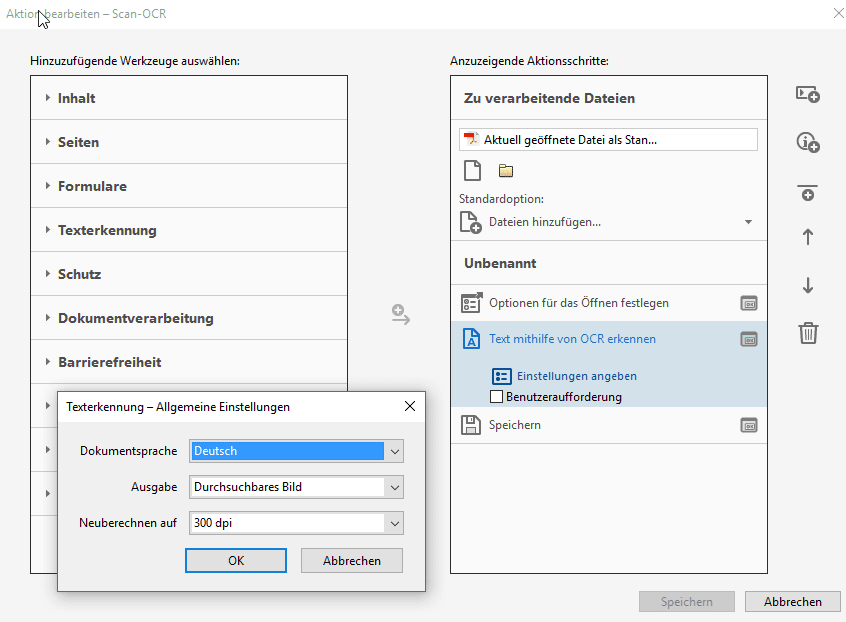The image size is (846, 622).
Task: Open the Ausgabe dropdown
Action: 395,487
